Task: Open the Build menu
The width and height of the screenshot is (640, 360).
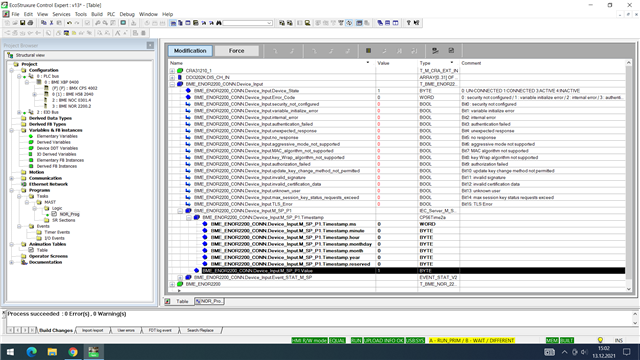Action: [x=97, y=14]
